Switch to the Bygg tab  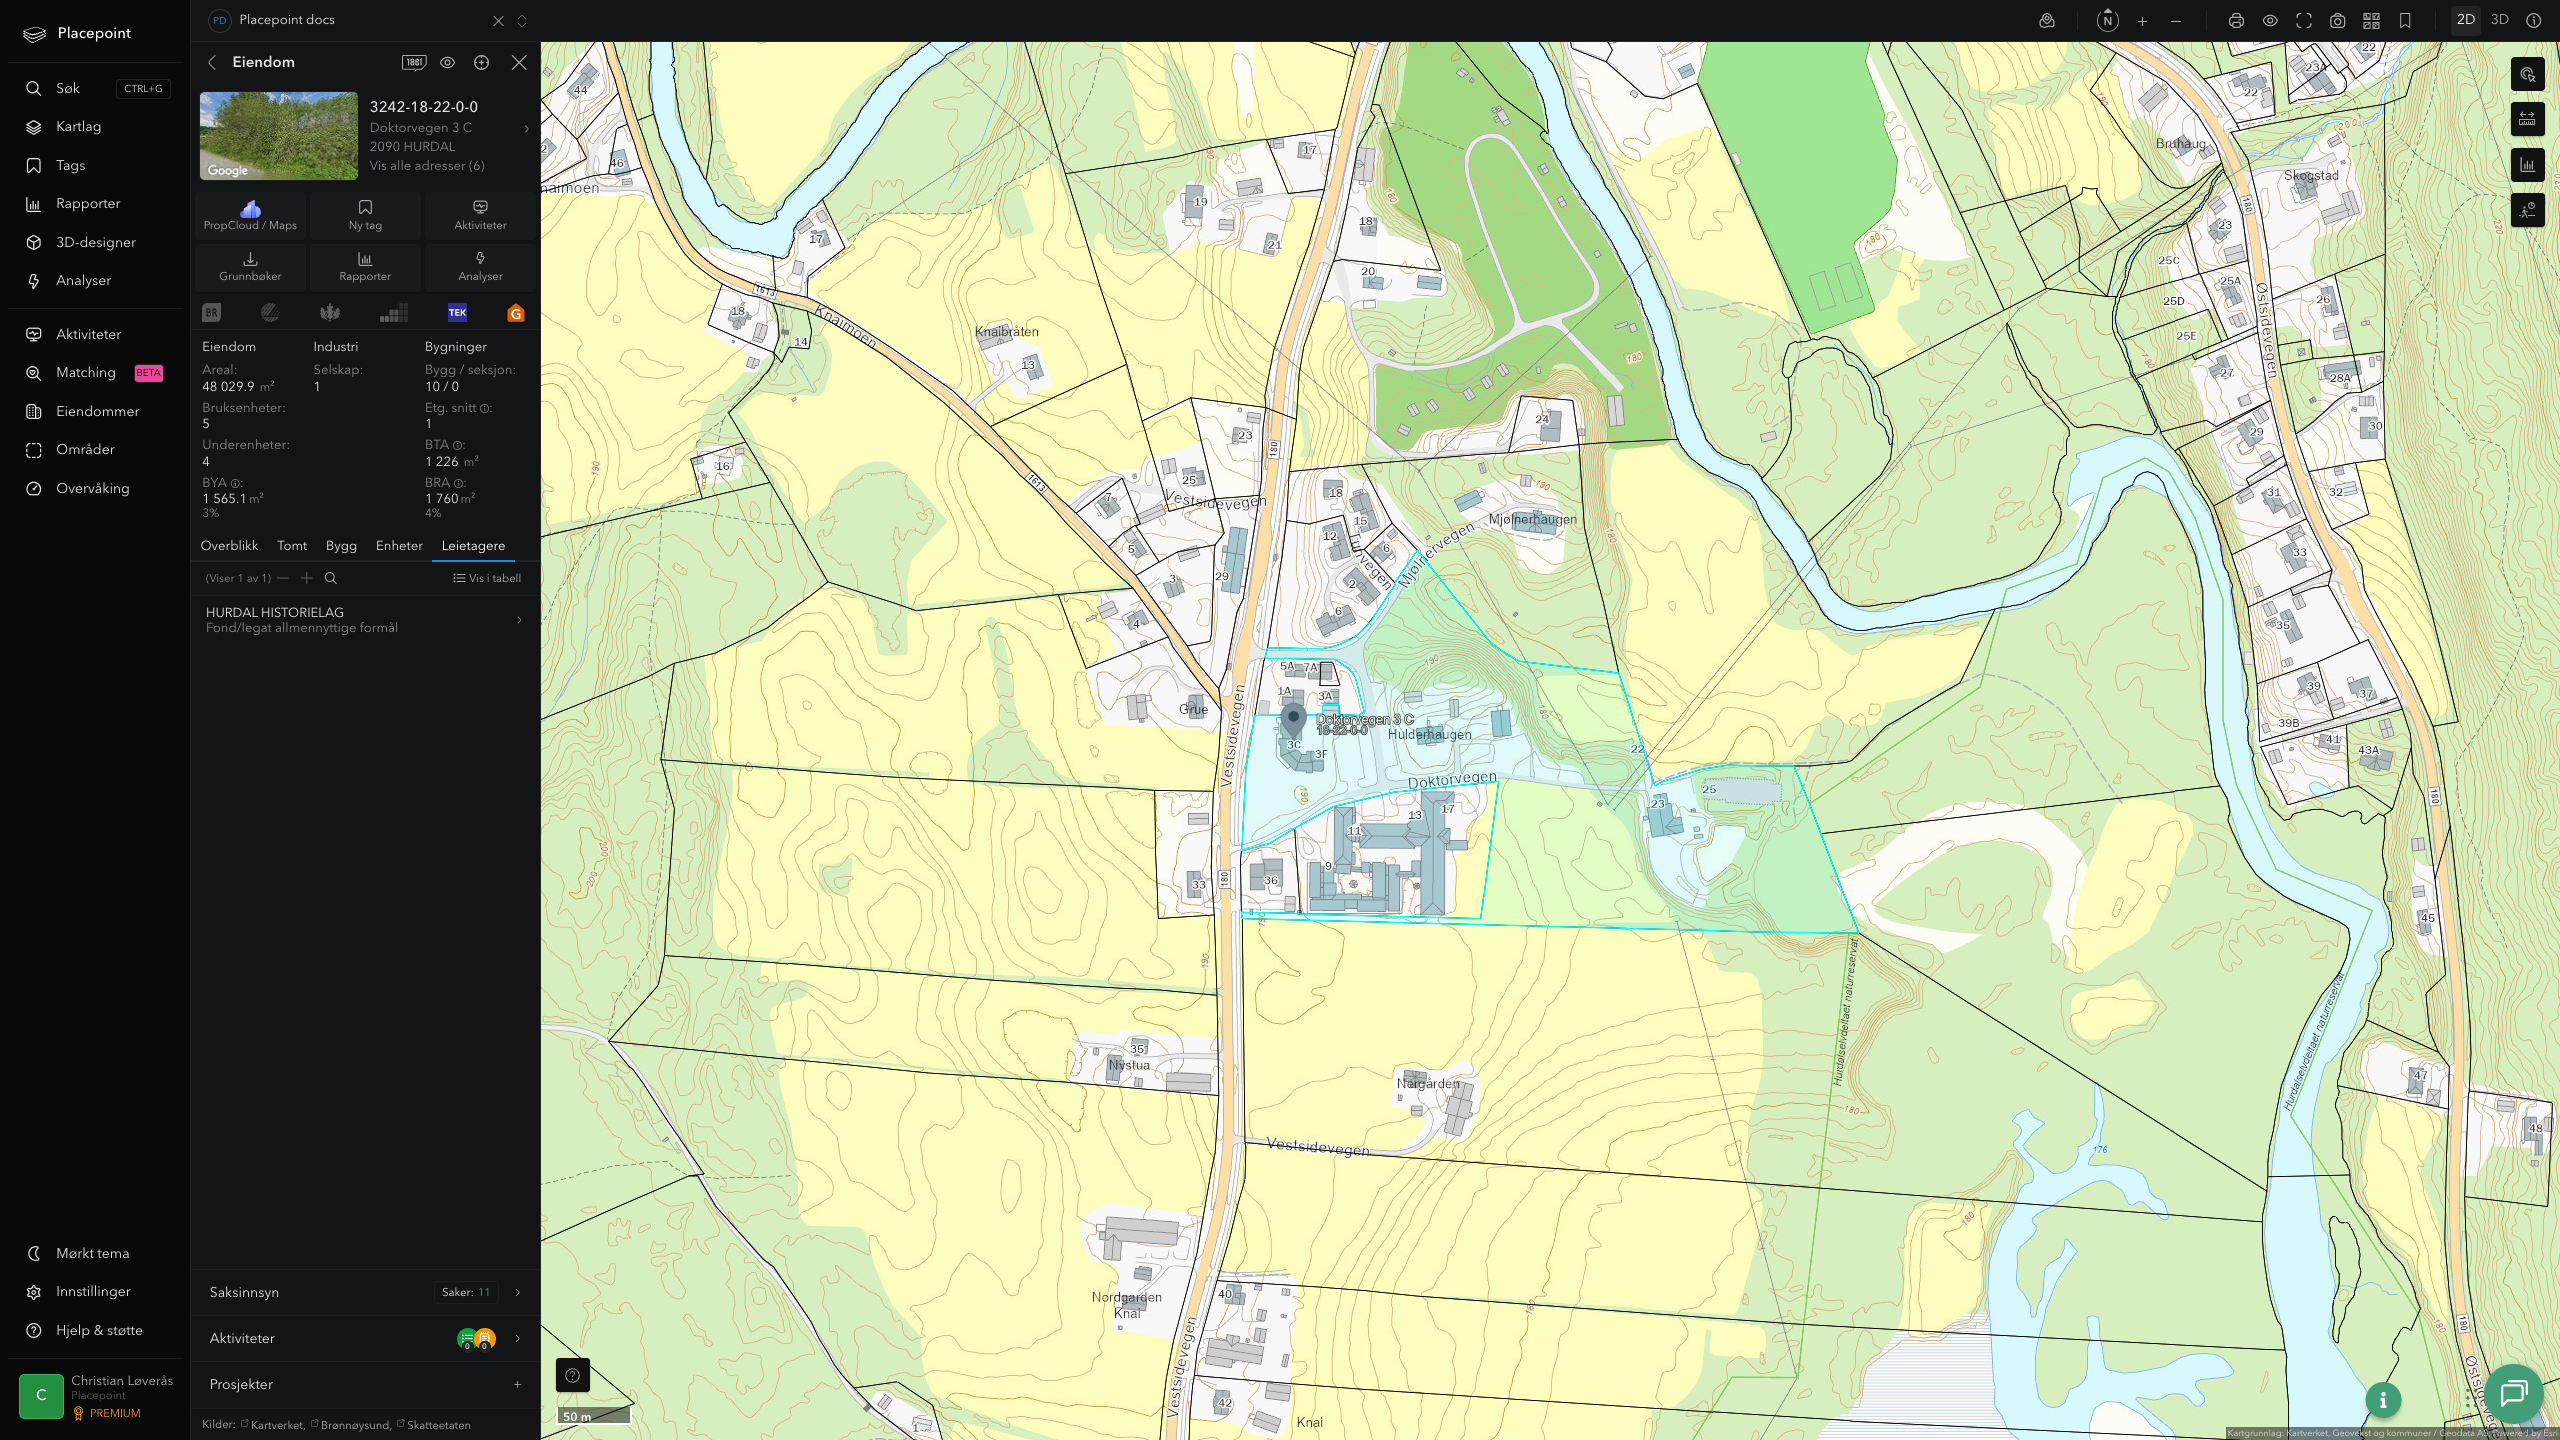(x=341, y=546)
